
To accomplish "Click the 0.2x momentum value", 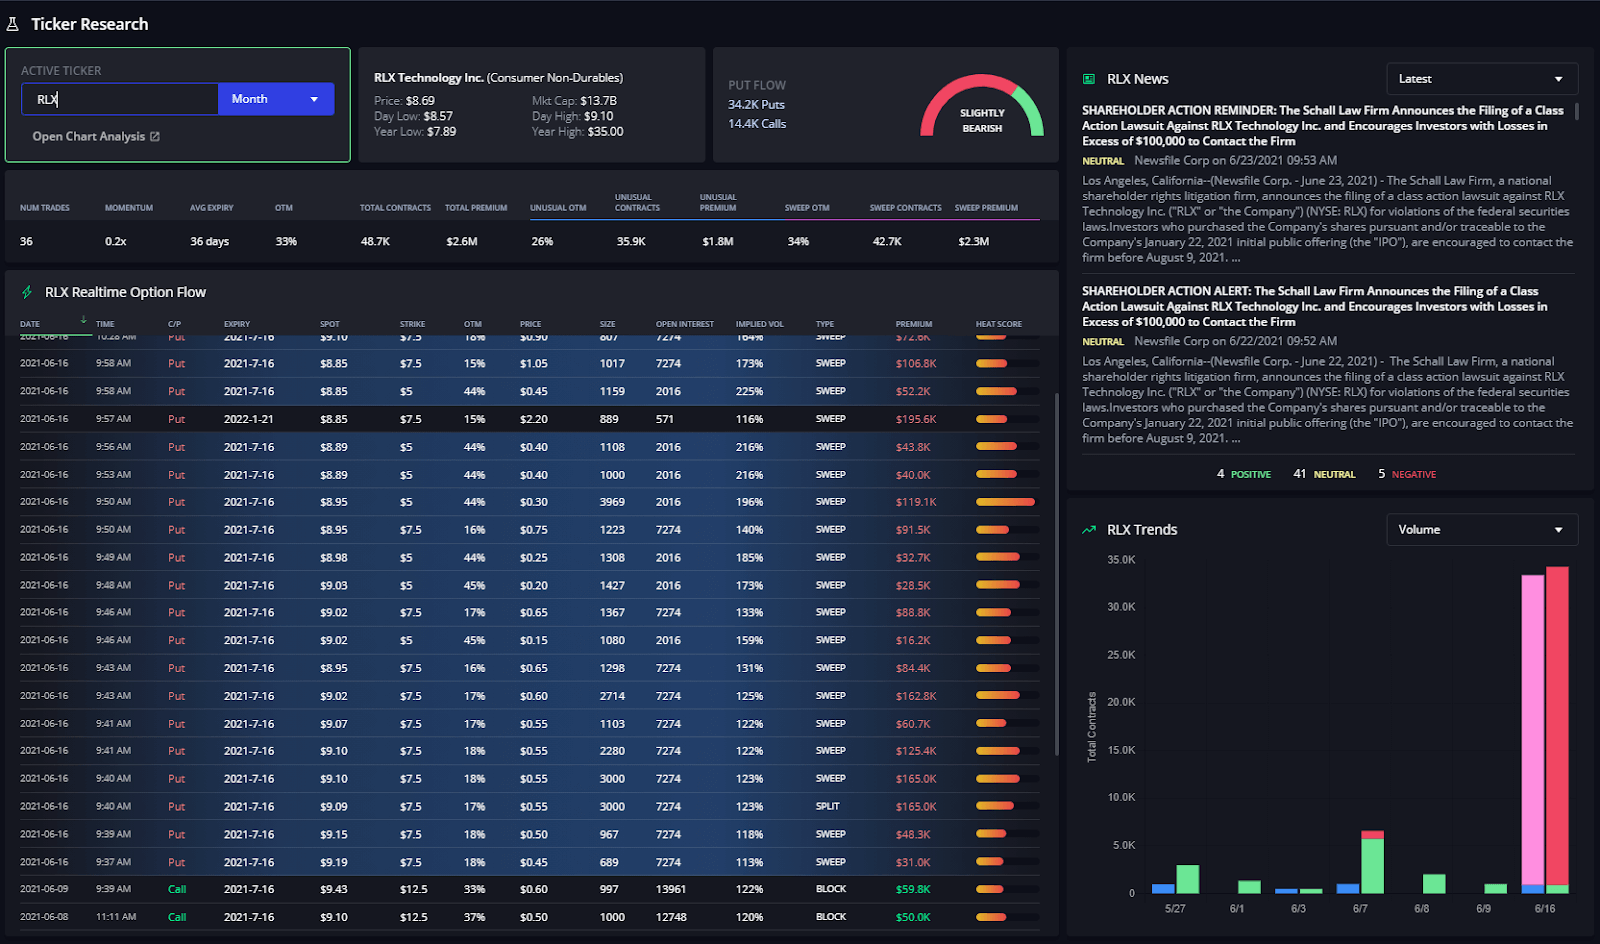I will (116, 242).
